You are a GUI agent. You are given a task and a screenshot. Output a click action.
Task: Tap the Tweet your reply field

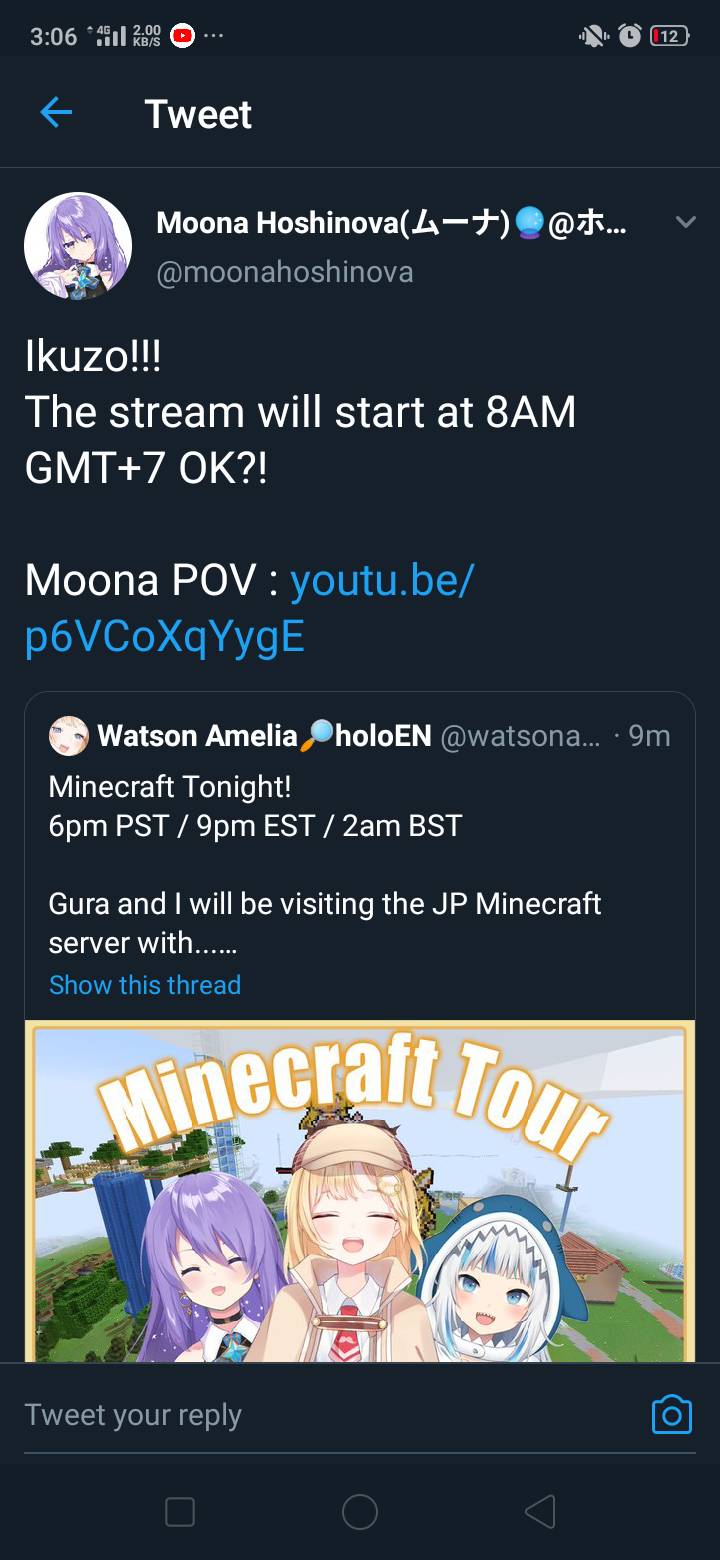click(x=300, y=1415)
